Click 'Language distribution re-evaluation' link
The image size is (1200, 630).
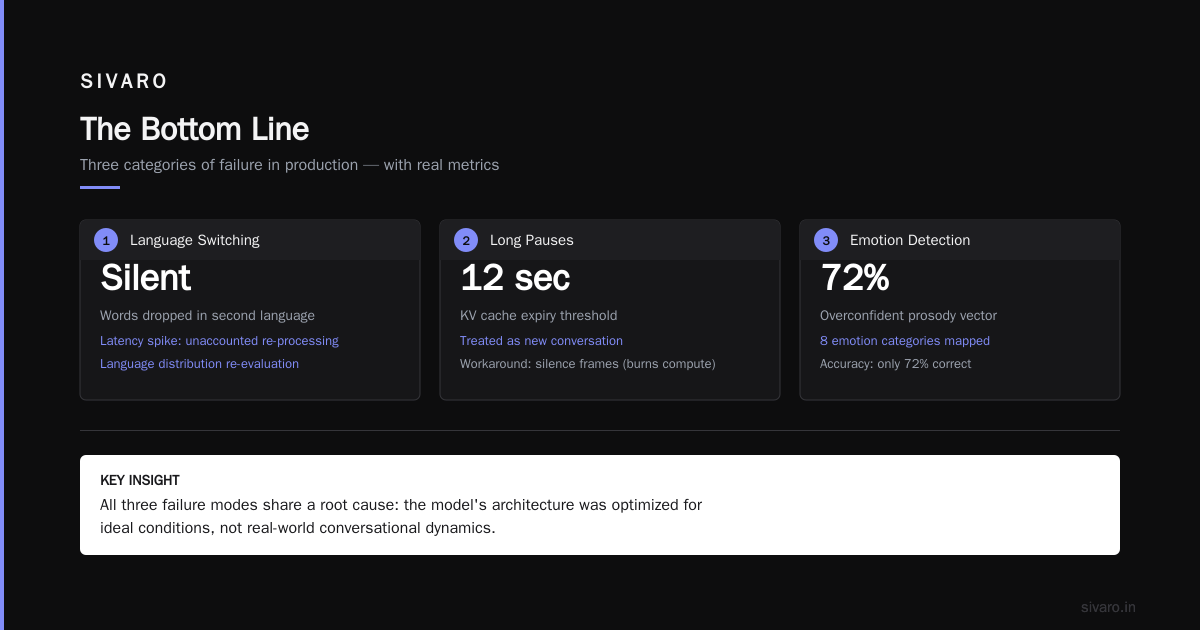tap(199, 364)
